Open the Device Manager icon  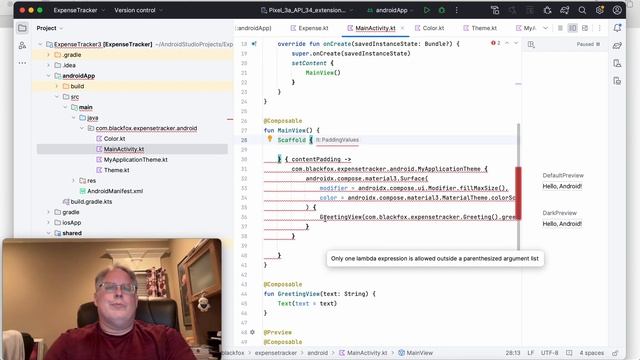(x=495, y=10)
